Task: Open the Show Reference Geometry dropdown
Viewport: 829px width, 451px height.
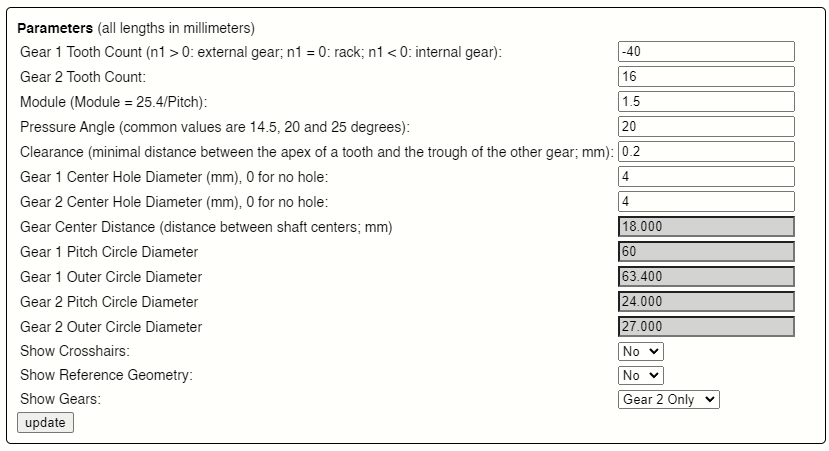Action: click(x=641, y=375)
